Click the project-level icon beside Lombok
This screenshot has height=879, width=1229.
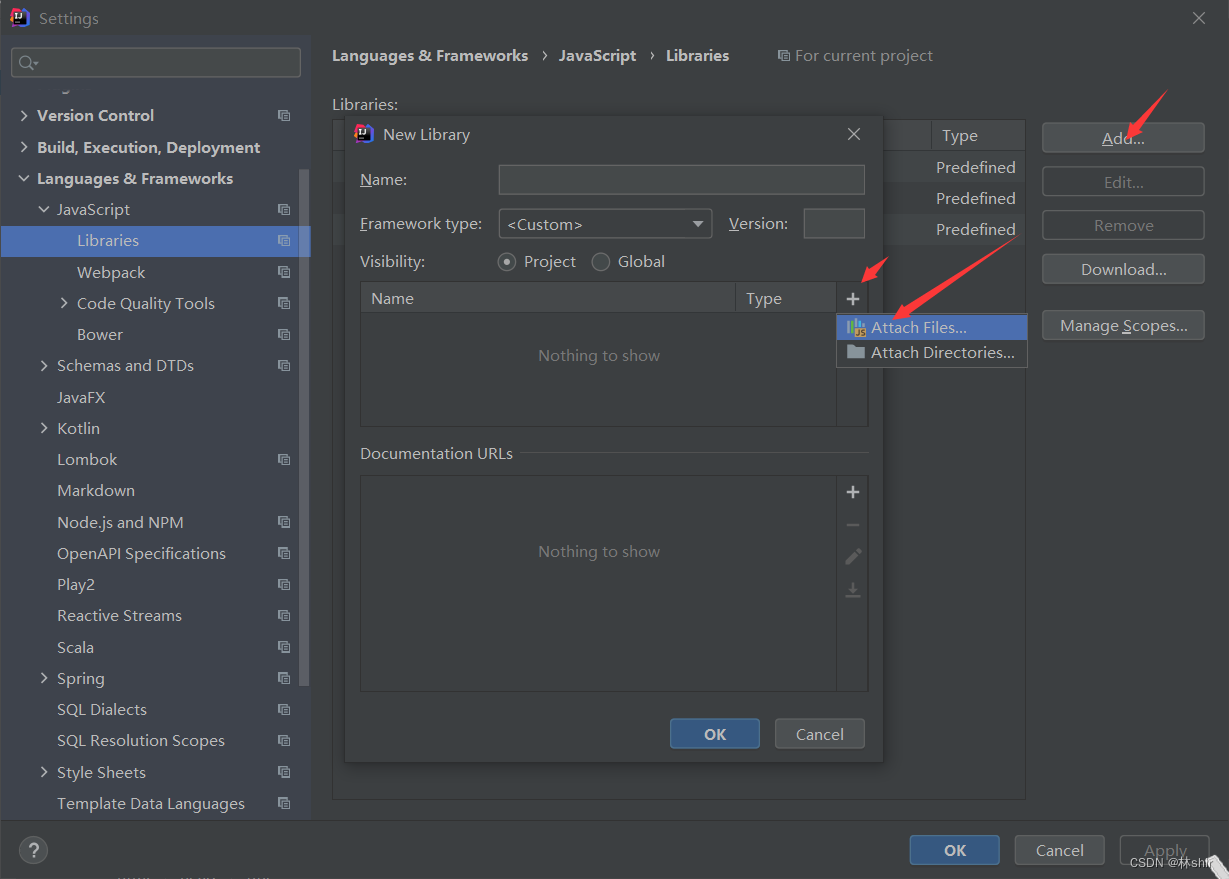tap(284, 460)
